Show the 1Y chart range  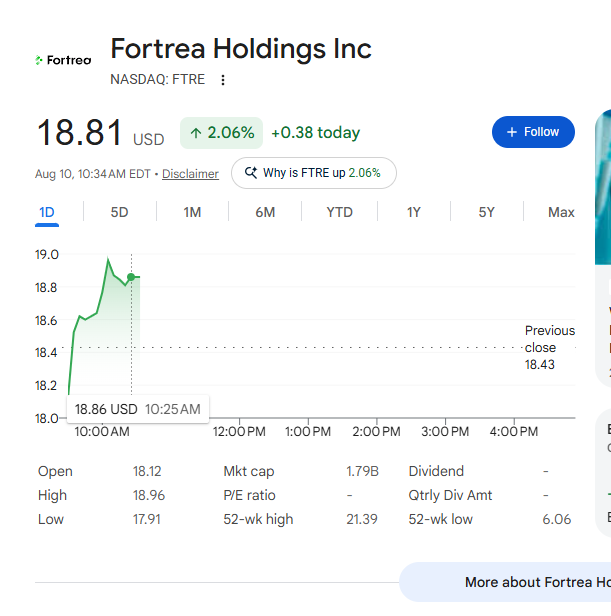click(414, 213)
